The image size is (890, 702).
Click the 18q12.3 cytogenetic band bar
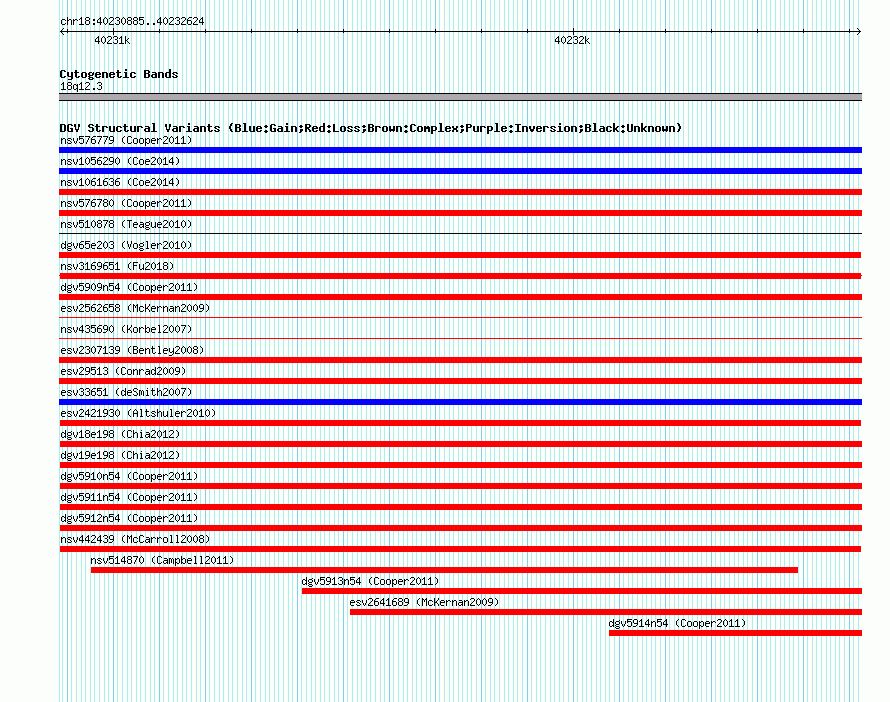click(460, 97)
